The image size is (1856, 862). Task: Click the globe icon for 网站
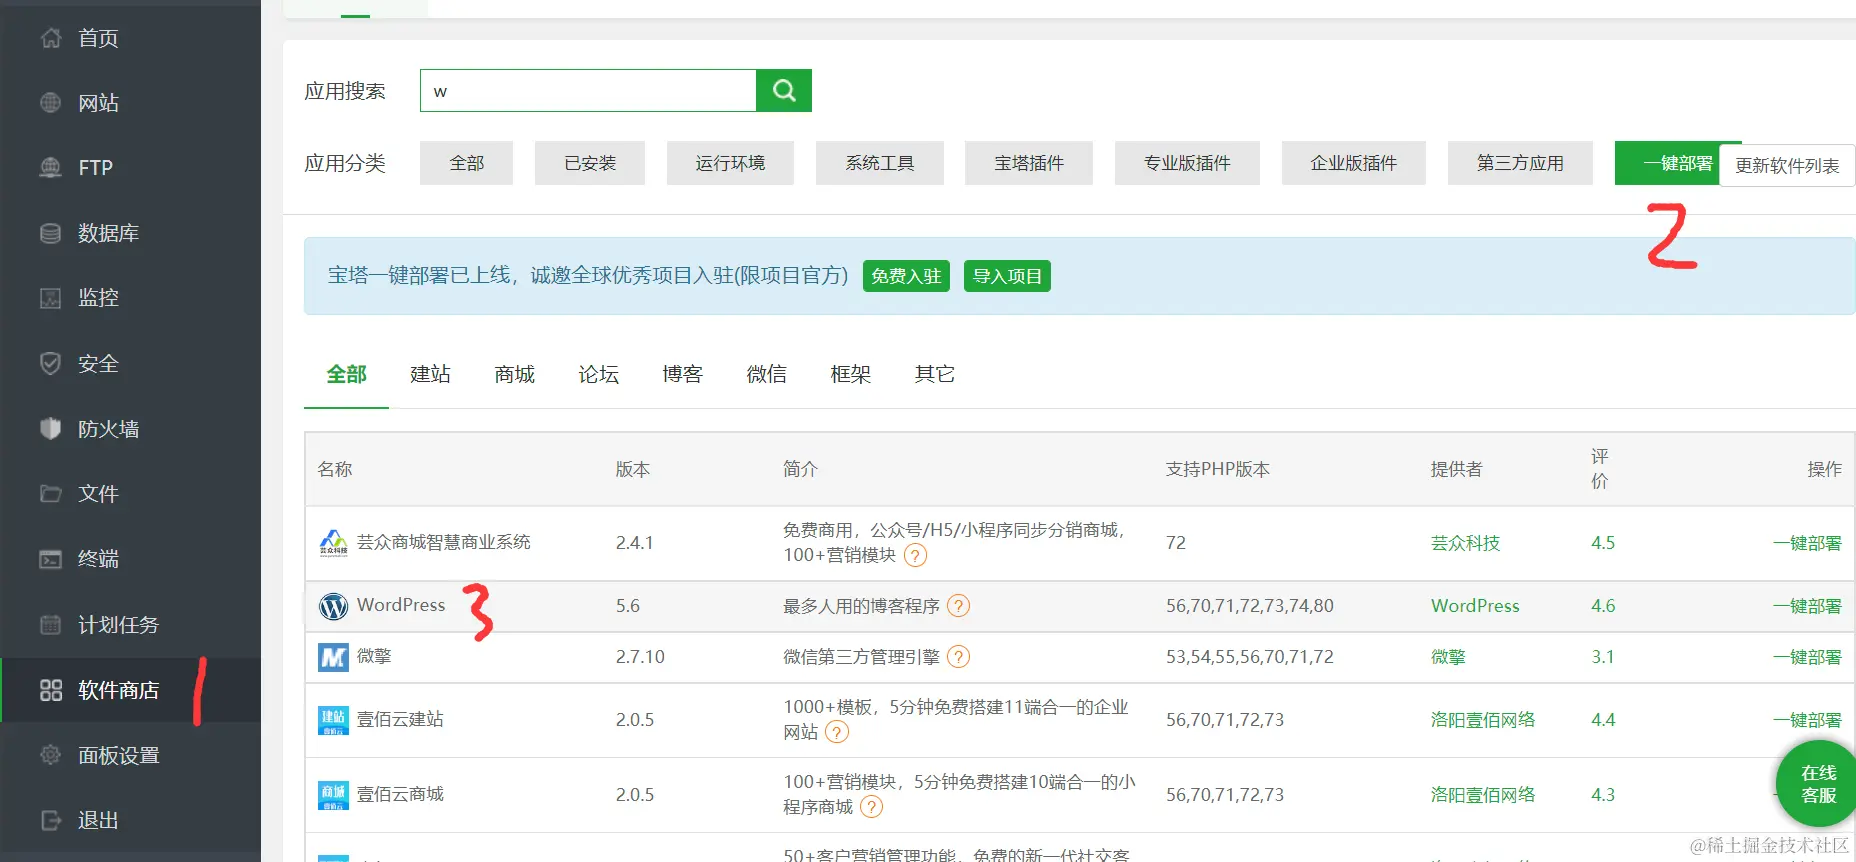[x=51, y=102]
